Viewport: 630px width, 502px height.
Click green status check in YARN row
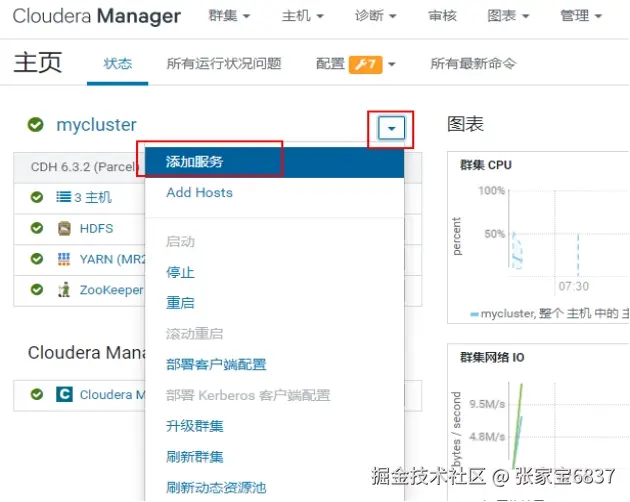pos(37,259)
